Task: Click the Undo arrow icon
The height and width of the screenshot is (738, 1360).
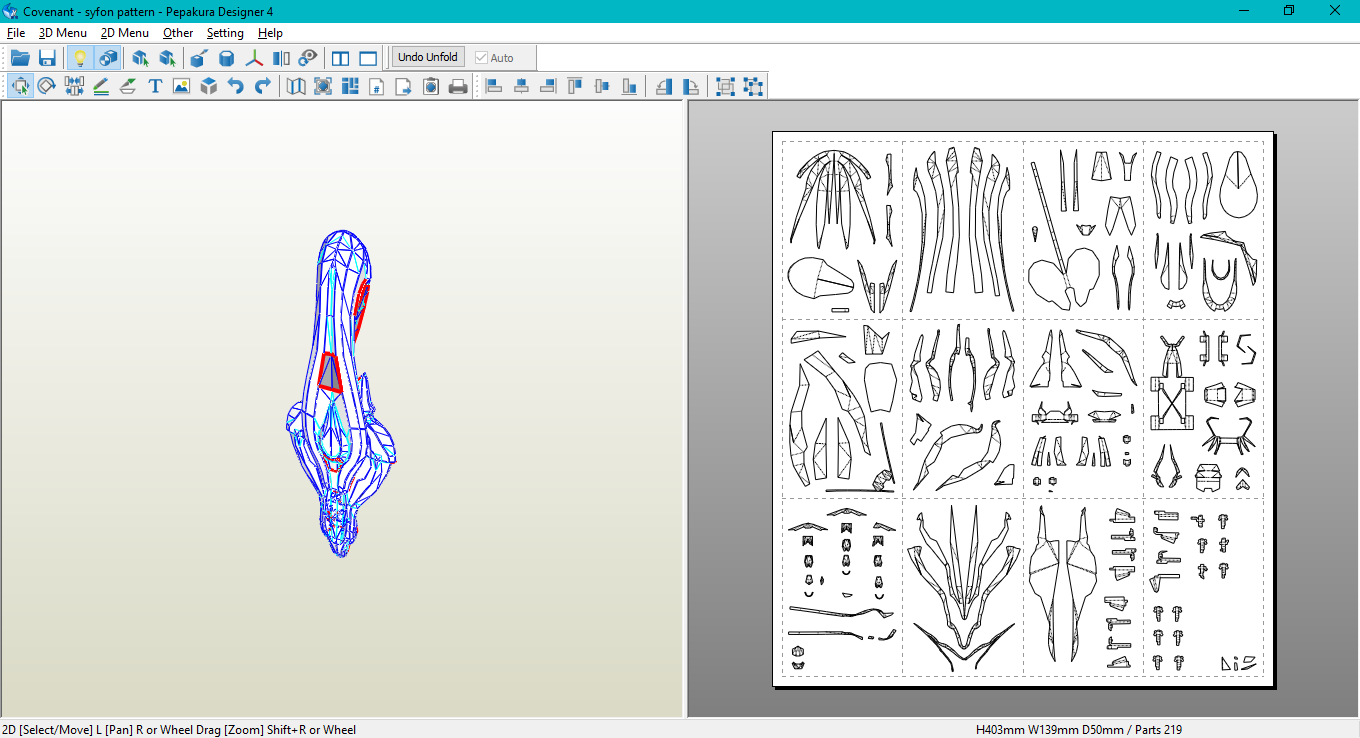Action: 235,87
